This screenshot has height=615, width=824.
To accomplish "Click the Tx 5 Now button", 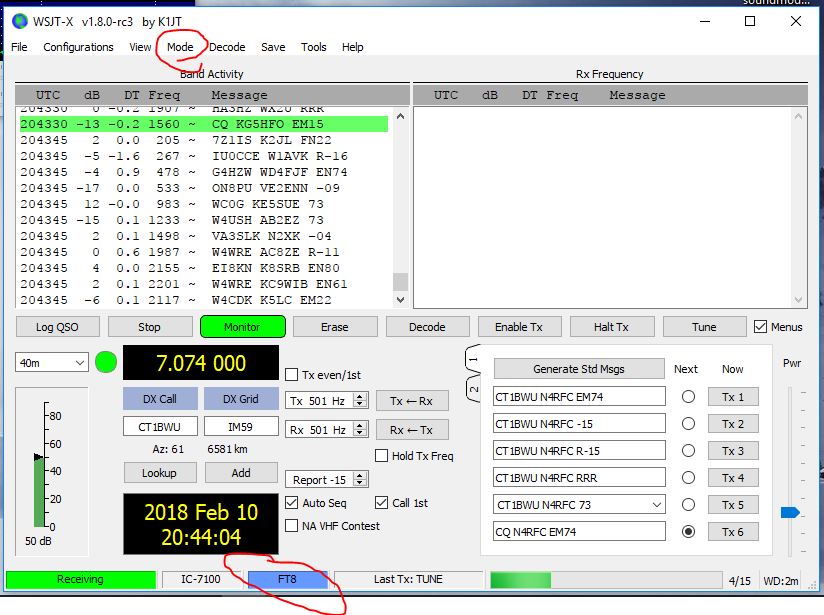I will point(733,505).
